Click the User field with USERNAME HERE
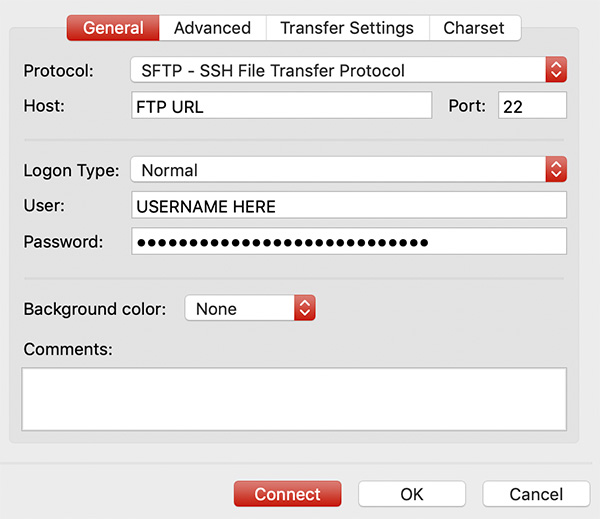Screen dimensions: 600x519 tap(349, 205)
